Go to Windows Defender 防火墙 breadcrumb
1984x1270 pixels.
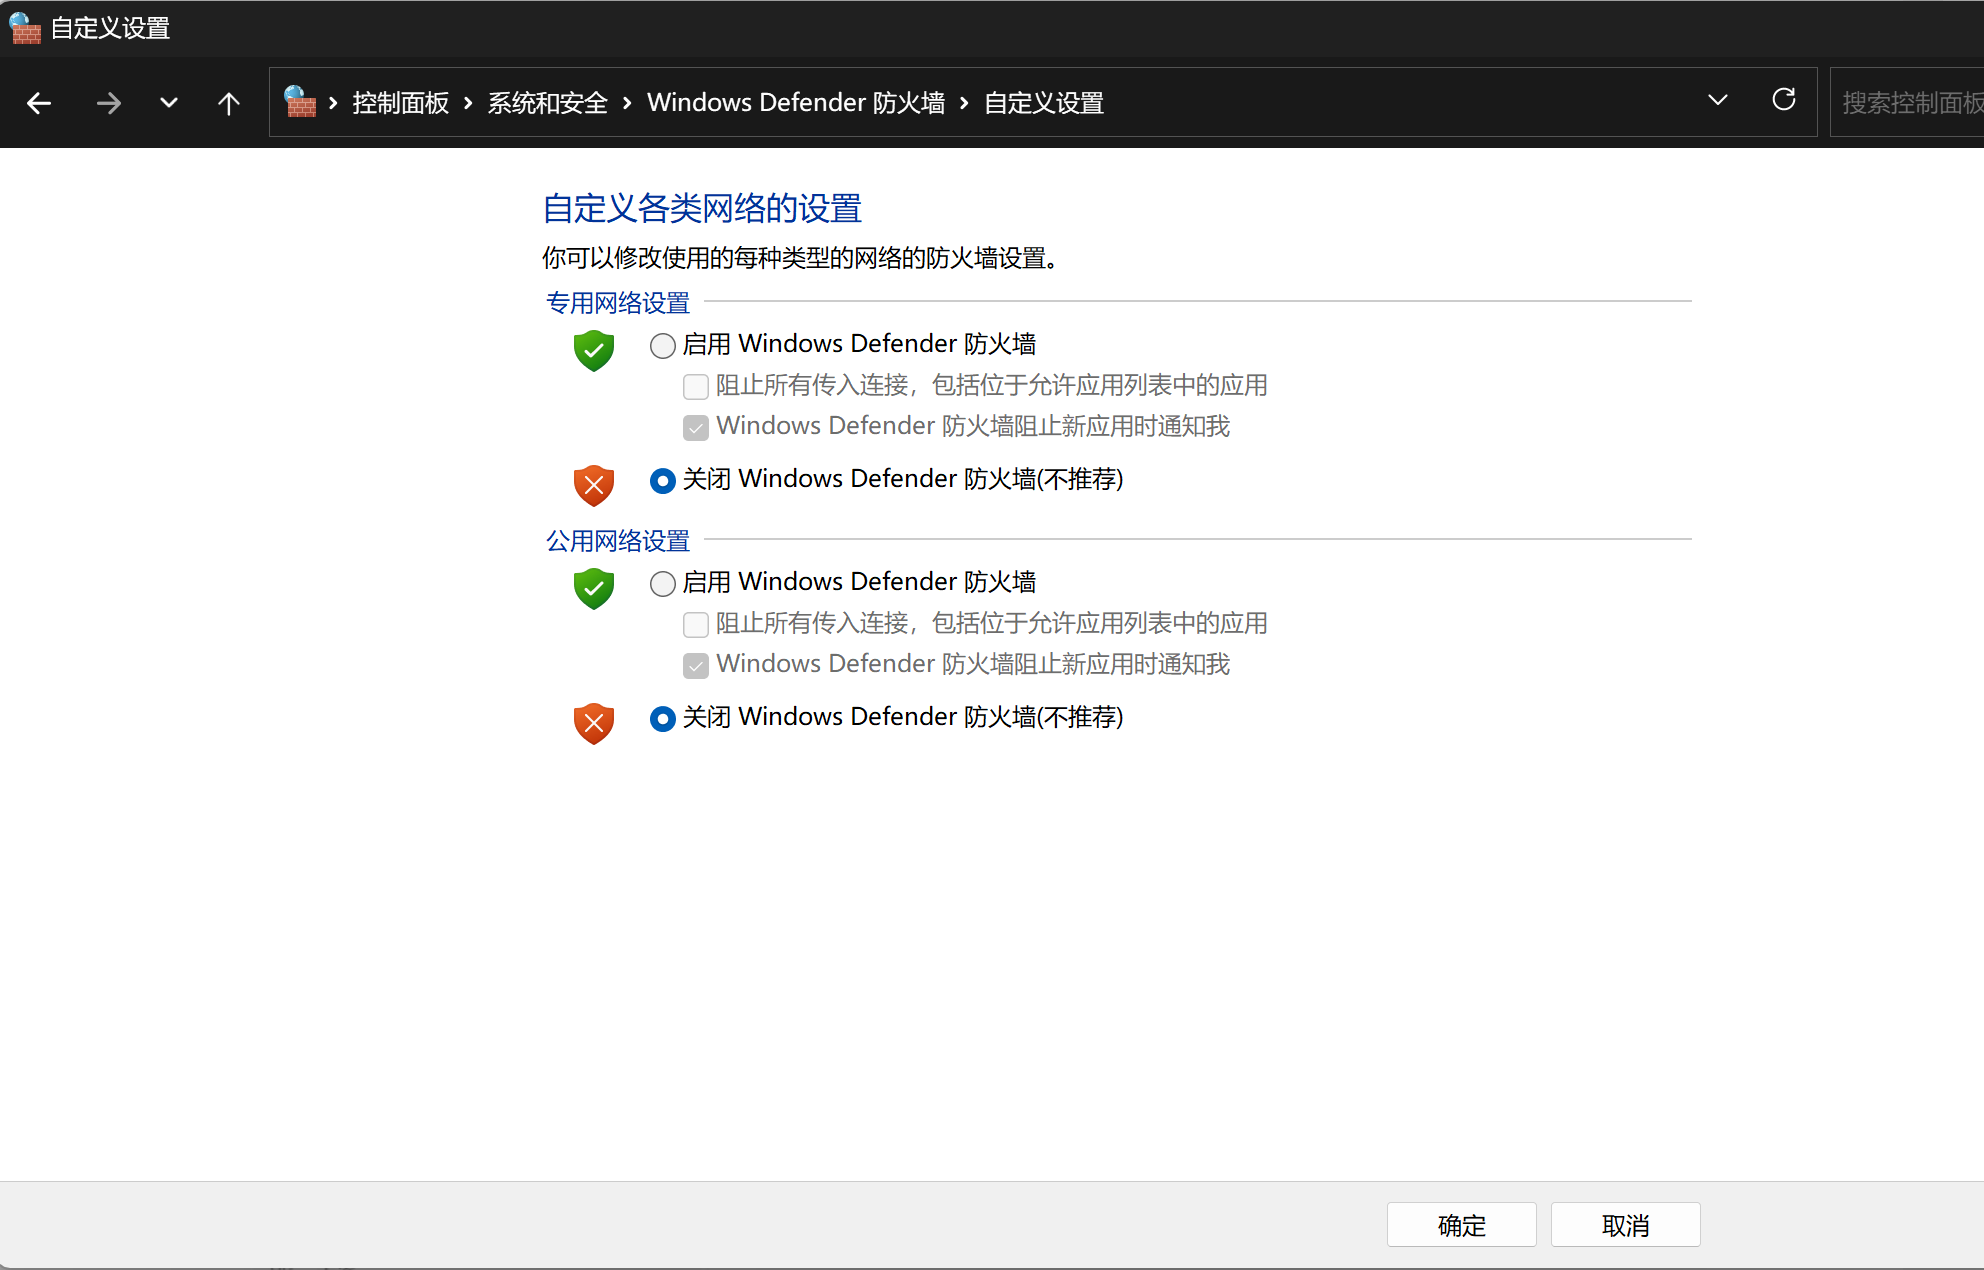coord(795,103)
